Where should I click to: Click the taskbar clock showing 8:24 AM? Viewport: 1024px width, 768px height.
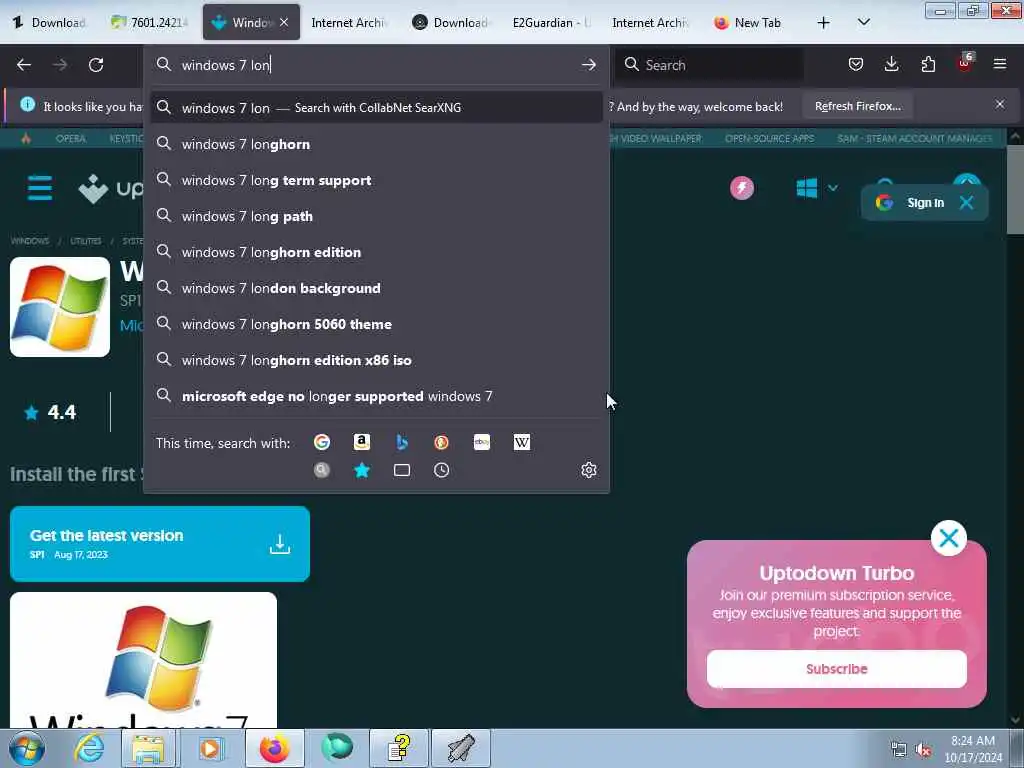[972, 748]
